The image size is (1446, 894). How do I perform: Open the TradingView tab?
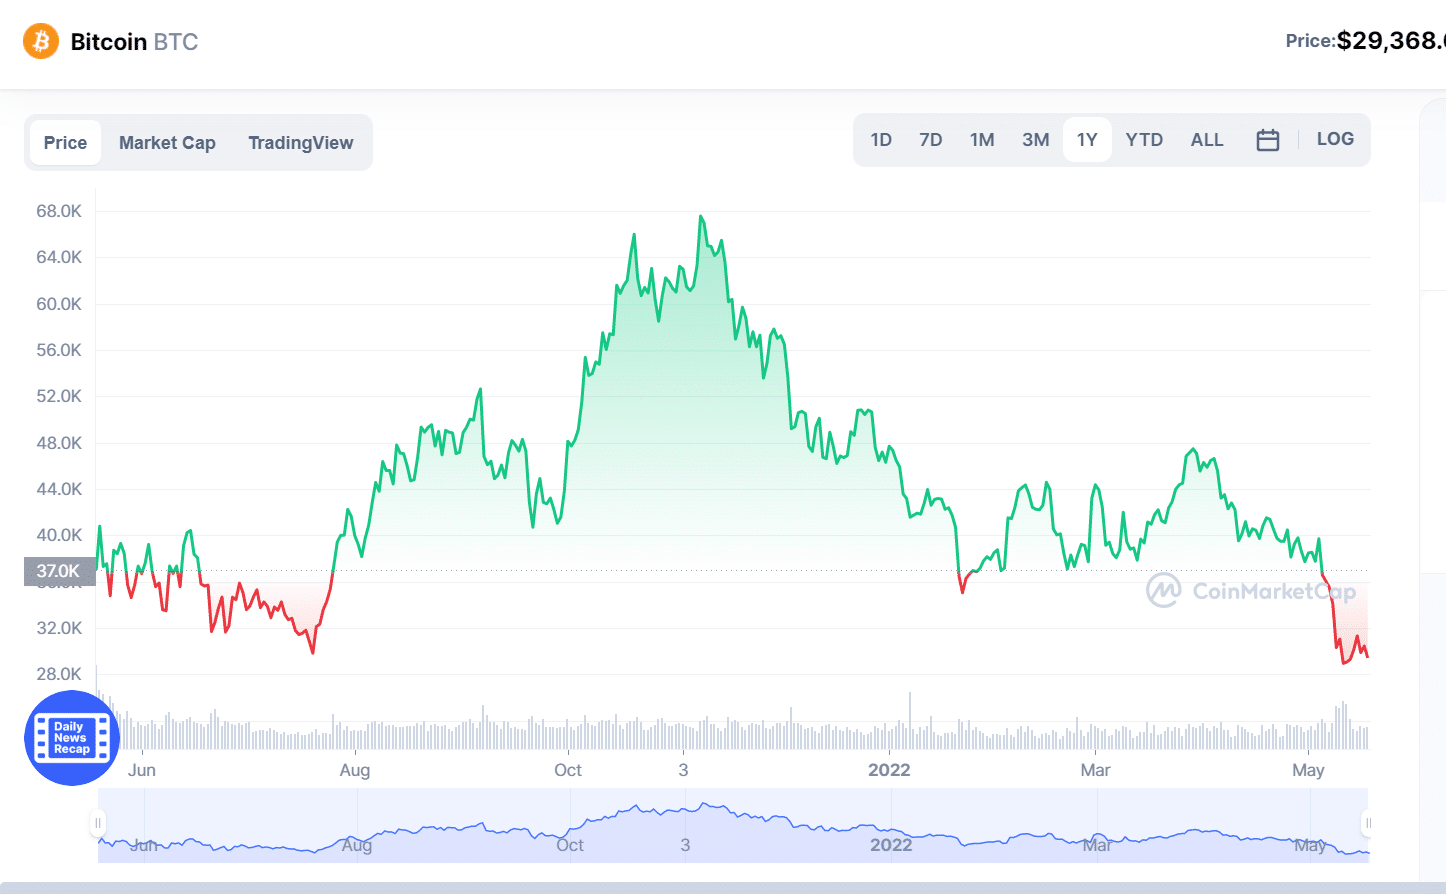[x=301, y=143]
